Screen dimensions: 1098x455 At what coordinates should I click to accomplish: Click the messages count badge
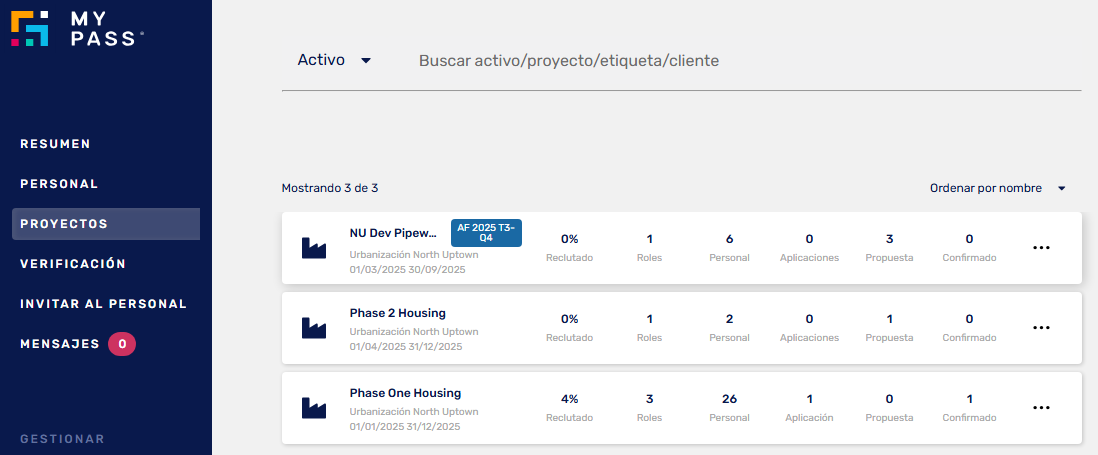(122, 344)
